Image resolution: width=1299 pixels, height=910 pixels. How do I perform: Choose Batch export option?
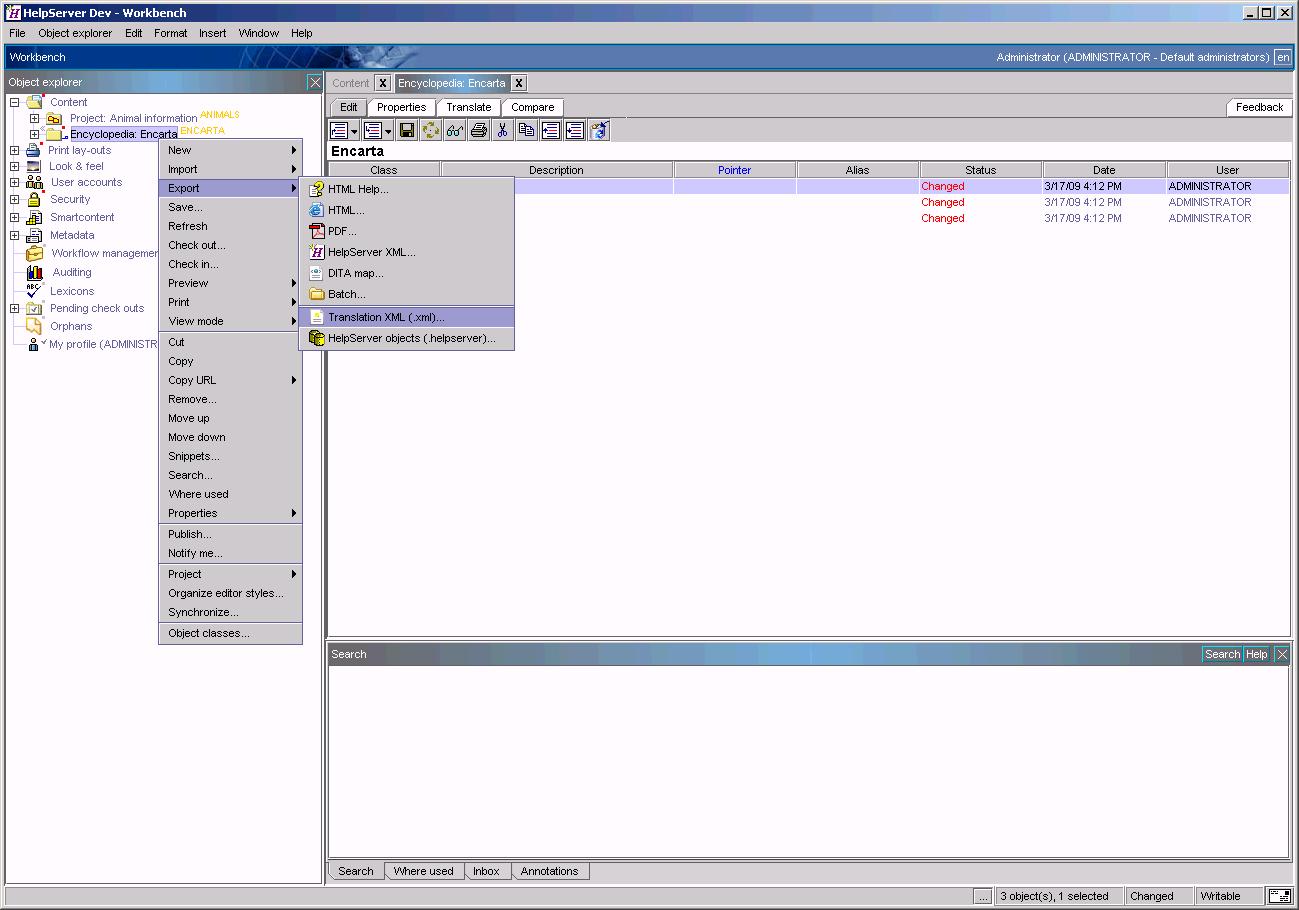[407, 294]
